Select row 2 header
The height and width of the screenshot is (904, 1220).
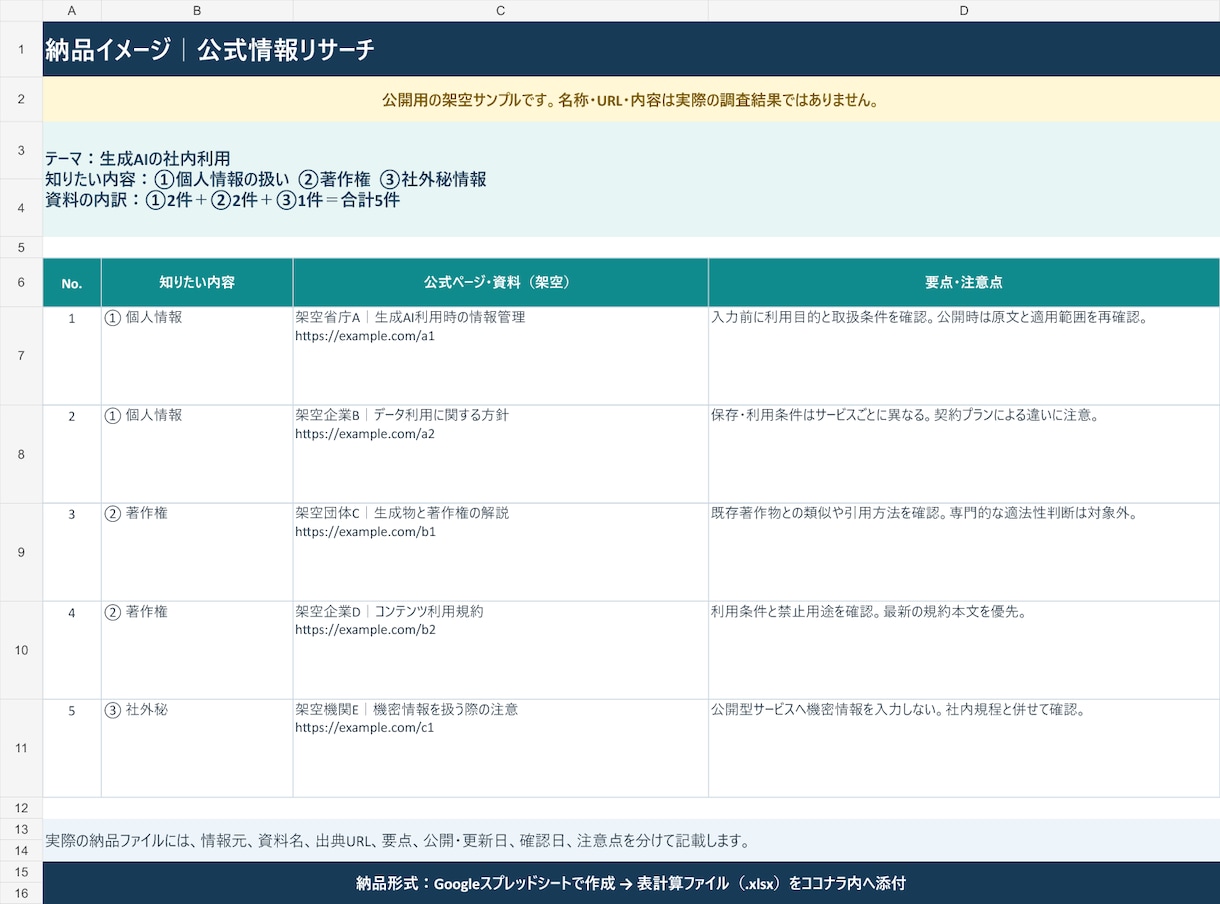click(21, 99)
